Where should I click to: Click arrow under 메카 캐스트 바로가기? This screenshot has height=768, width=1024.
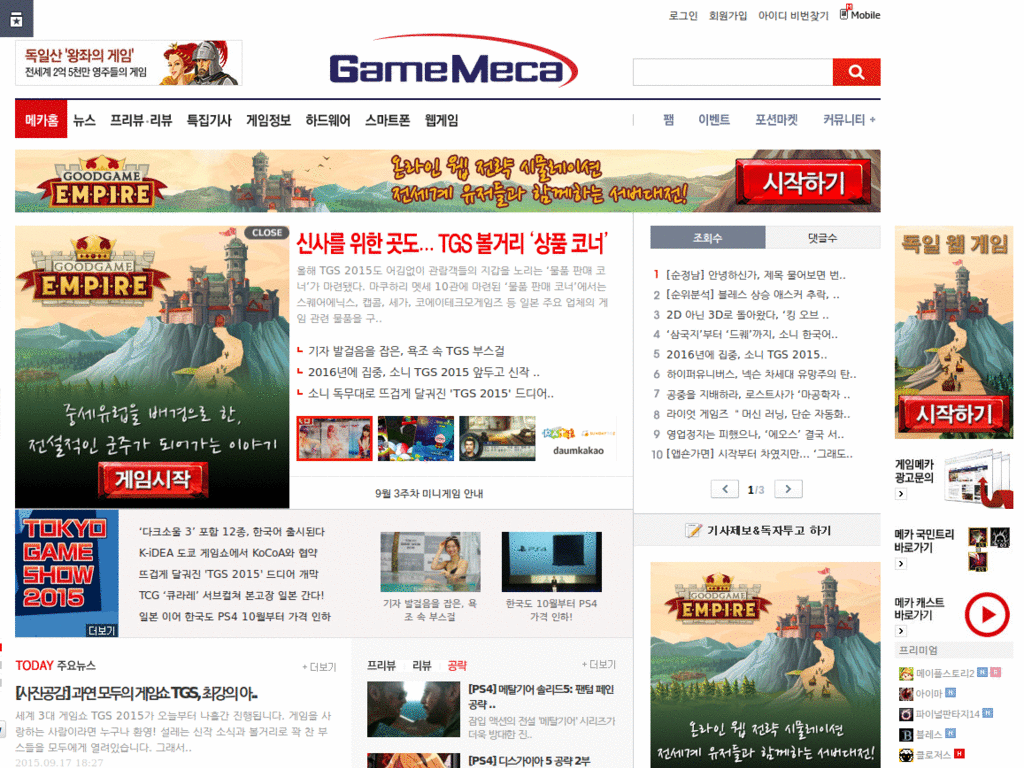pos(901,631)
